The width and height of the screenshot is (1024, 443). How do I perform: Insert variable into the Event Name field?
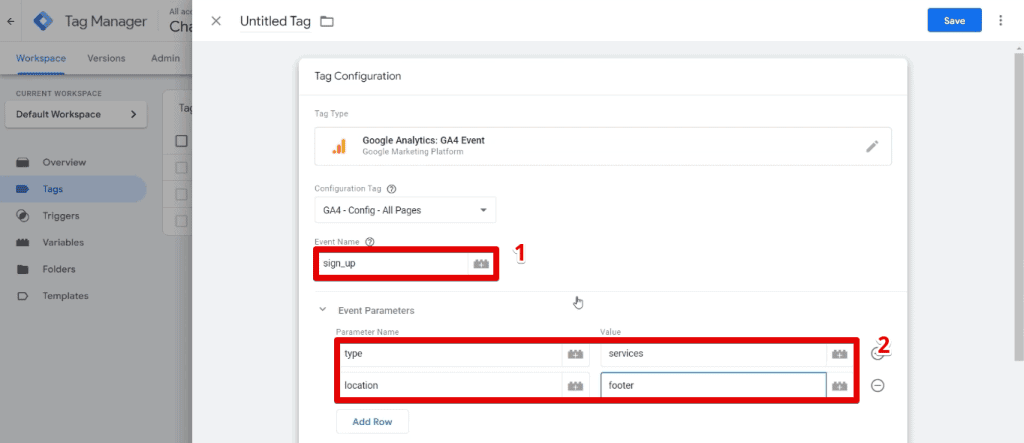point(481,264)
